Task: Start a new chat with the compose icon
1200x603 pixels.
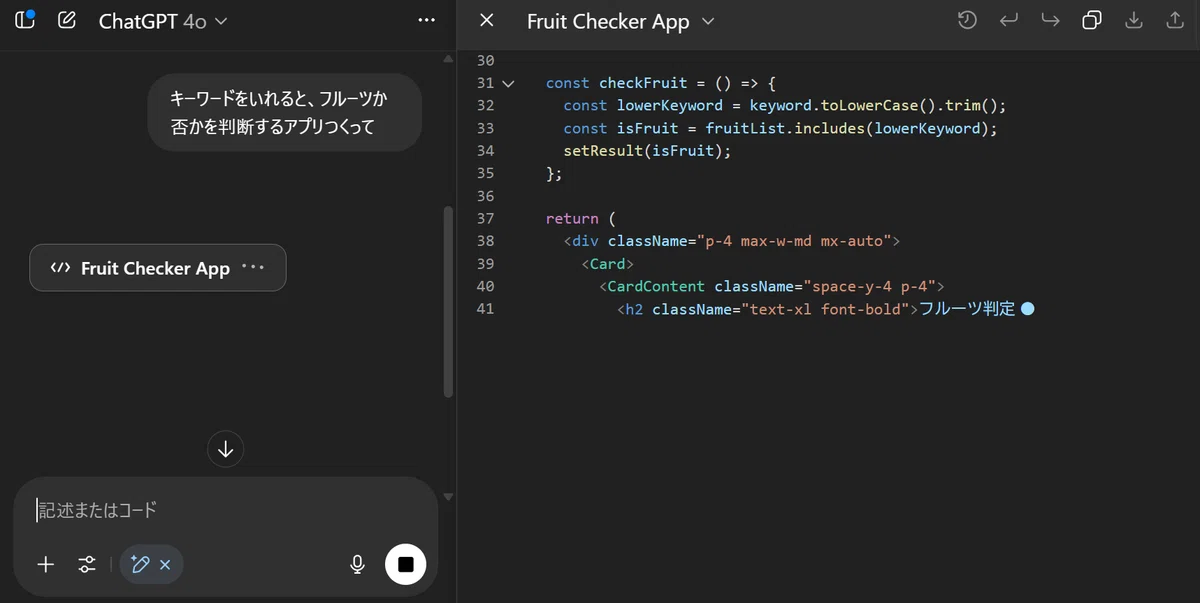Action: coord(67,20)
